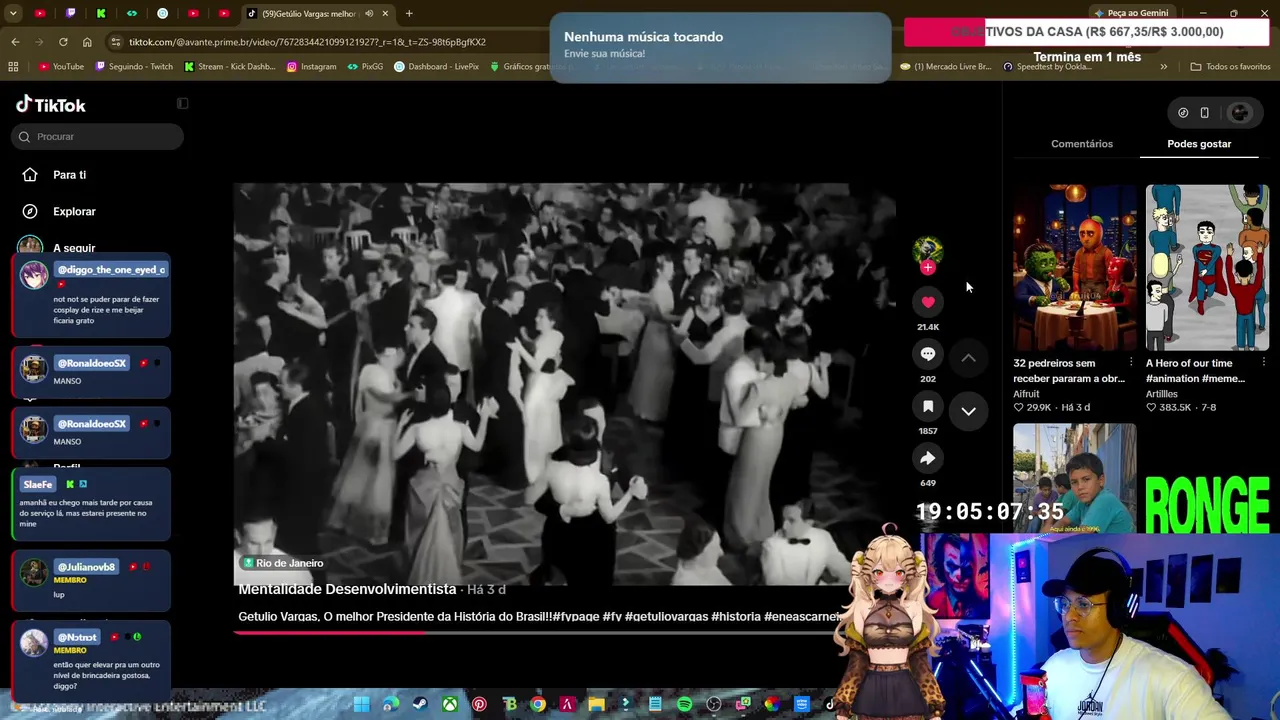Viewport: 1280px width, 720px height.
Task: Open the TikTok coins icon at top right
Action: click(x=1183, y=113)
